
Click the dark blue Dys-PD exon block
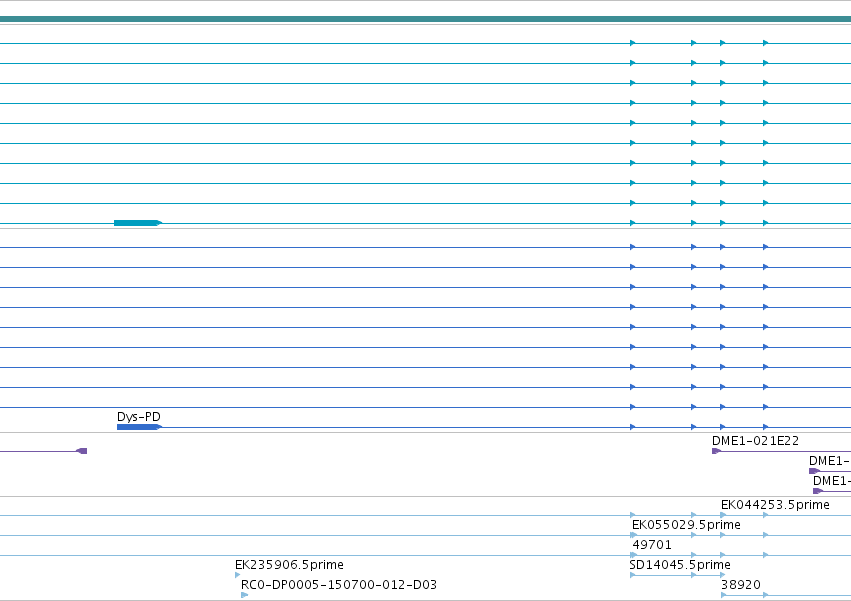[139, 427]
